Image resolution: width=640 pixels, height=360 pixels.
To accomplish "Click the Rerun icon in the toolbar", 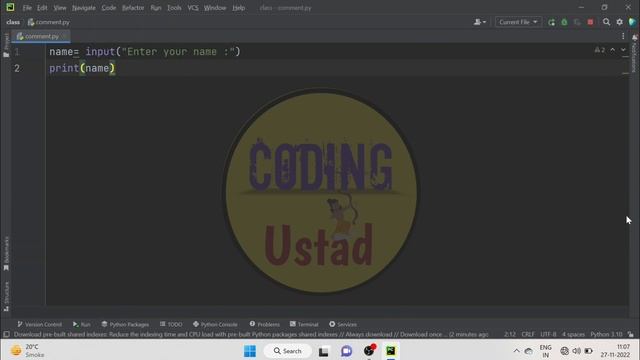I will 551,22.
